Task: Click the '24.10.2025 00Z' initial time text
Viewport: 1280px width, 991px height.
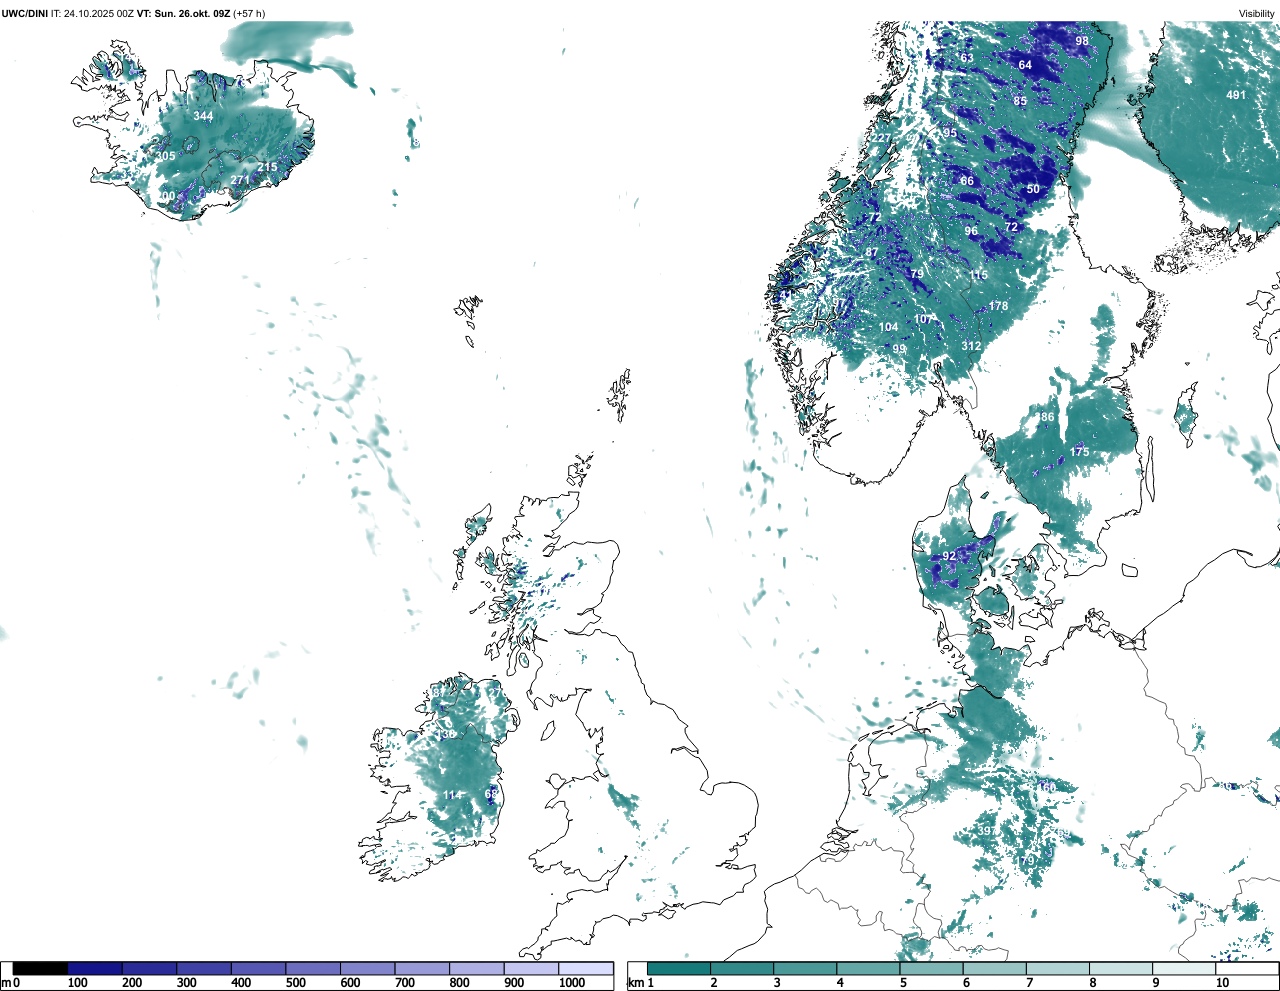Action: click(x=99, y=13)
